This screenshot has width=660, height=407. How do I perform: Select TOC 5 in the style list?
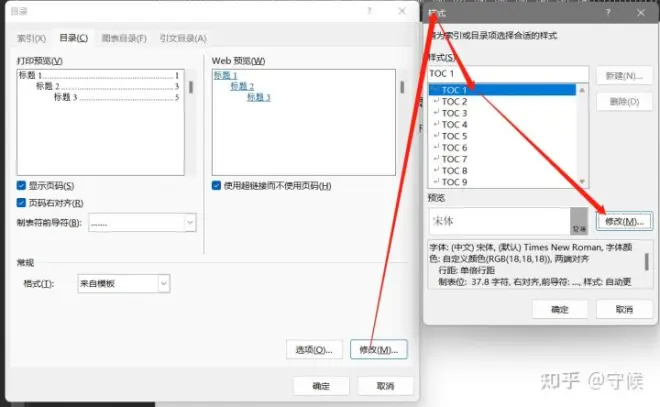[x=503, y=136]
